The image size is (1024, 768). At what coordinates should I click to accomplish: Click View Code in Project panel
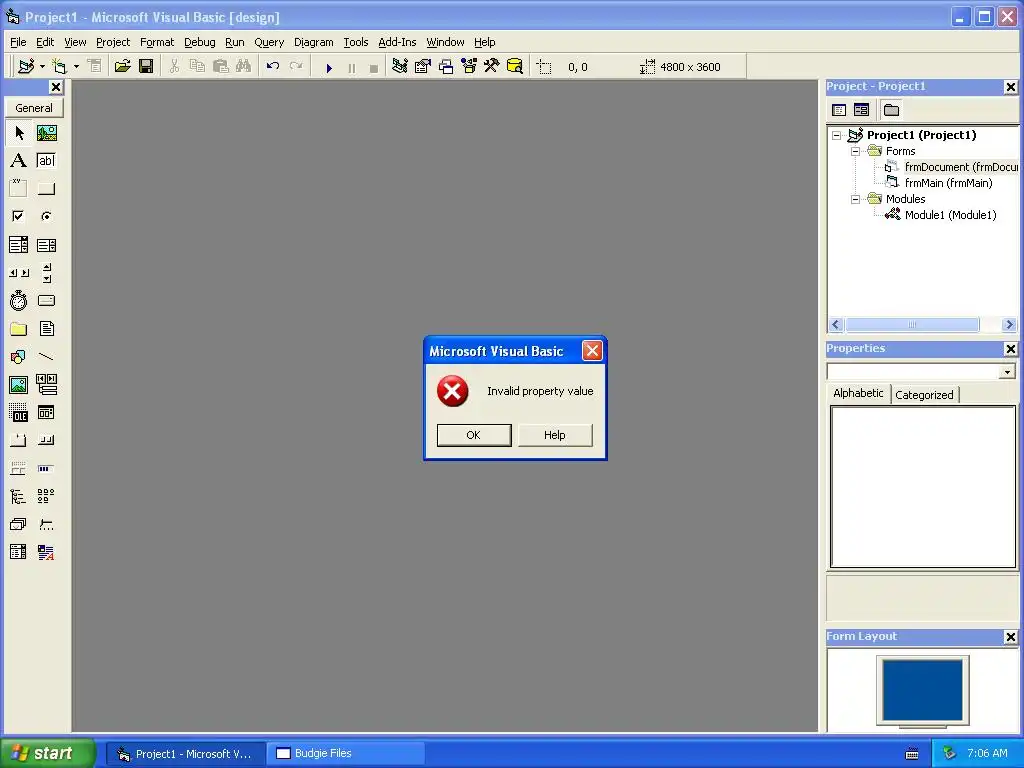tap(839, 110)
